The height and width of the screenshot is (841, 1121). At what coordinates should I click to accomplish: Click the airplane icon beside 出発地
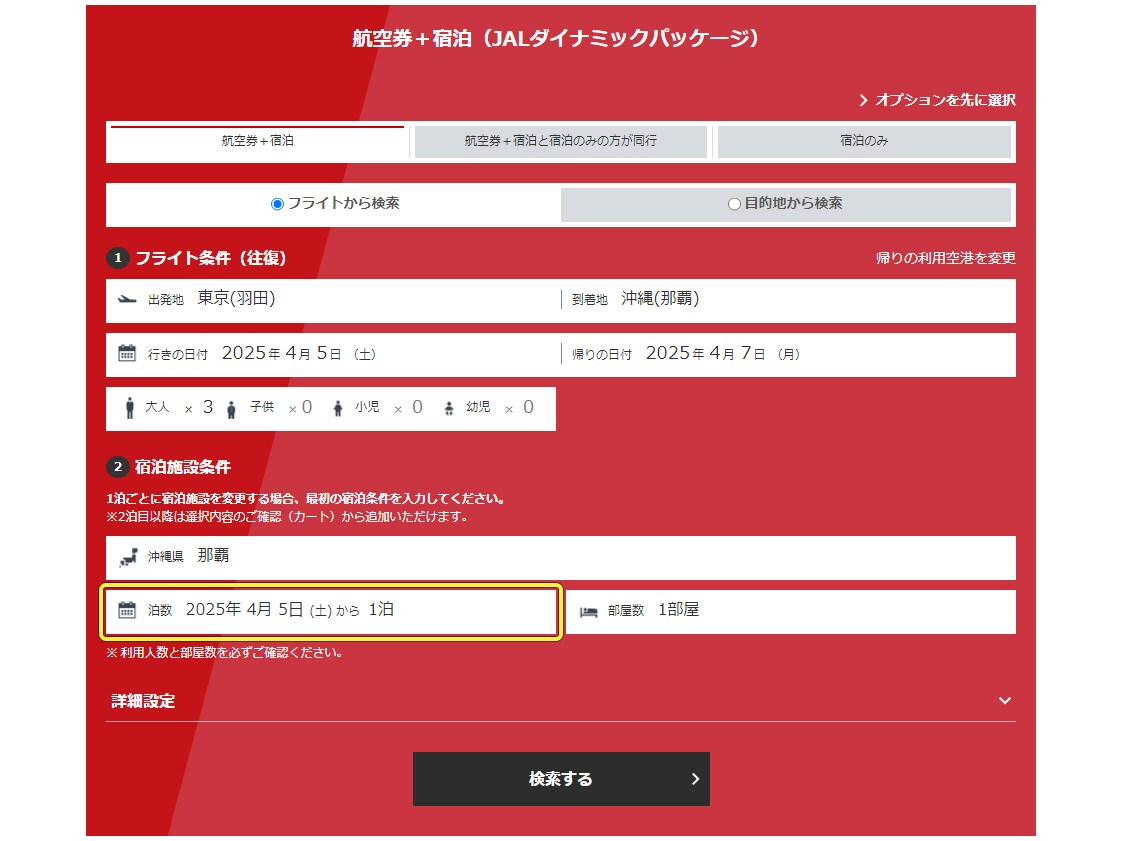pyautogui.click(x=127, y=299)
